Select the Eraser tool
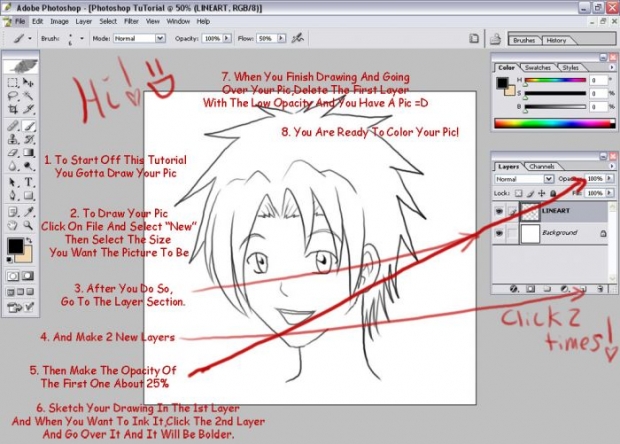Image resolution: width=620 pixels, height=444 pixels. pos(13,153)
